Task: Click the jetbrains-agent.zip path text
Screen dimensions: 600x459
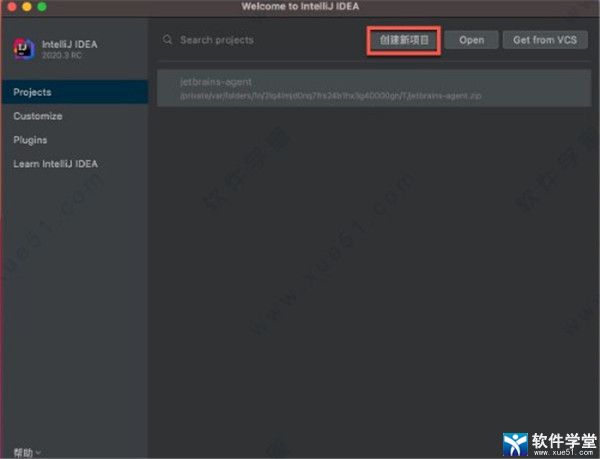Action: 331,96
